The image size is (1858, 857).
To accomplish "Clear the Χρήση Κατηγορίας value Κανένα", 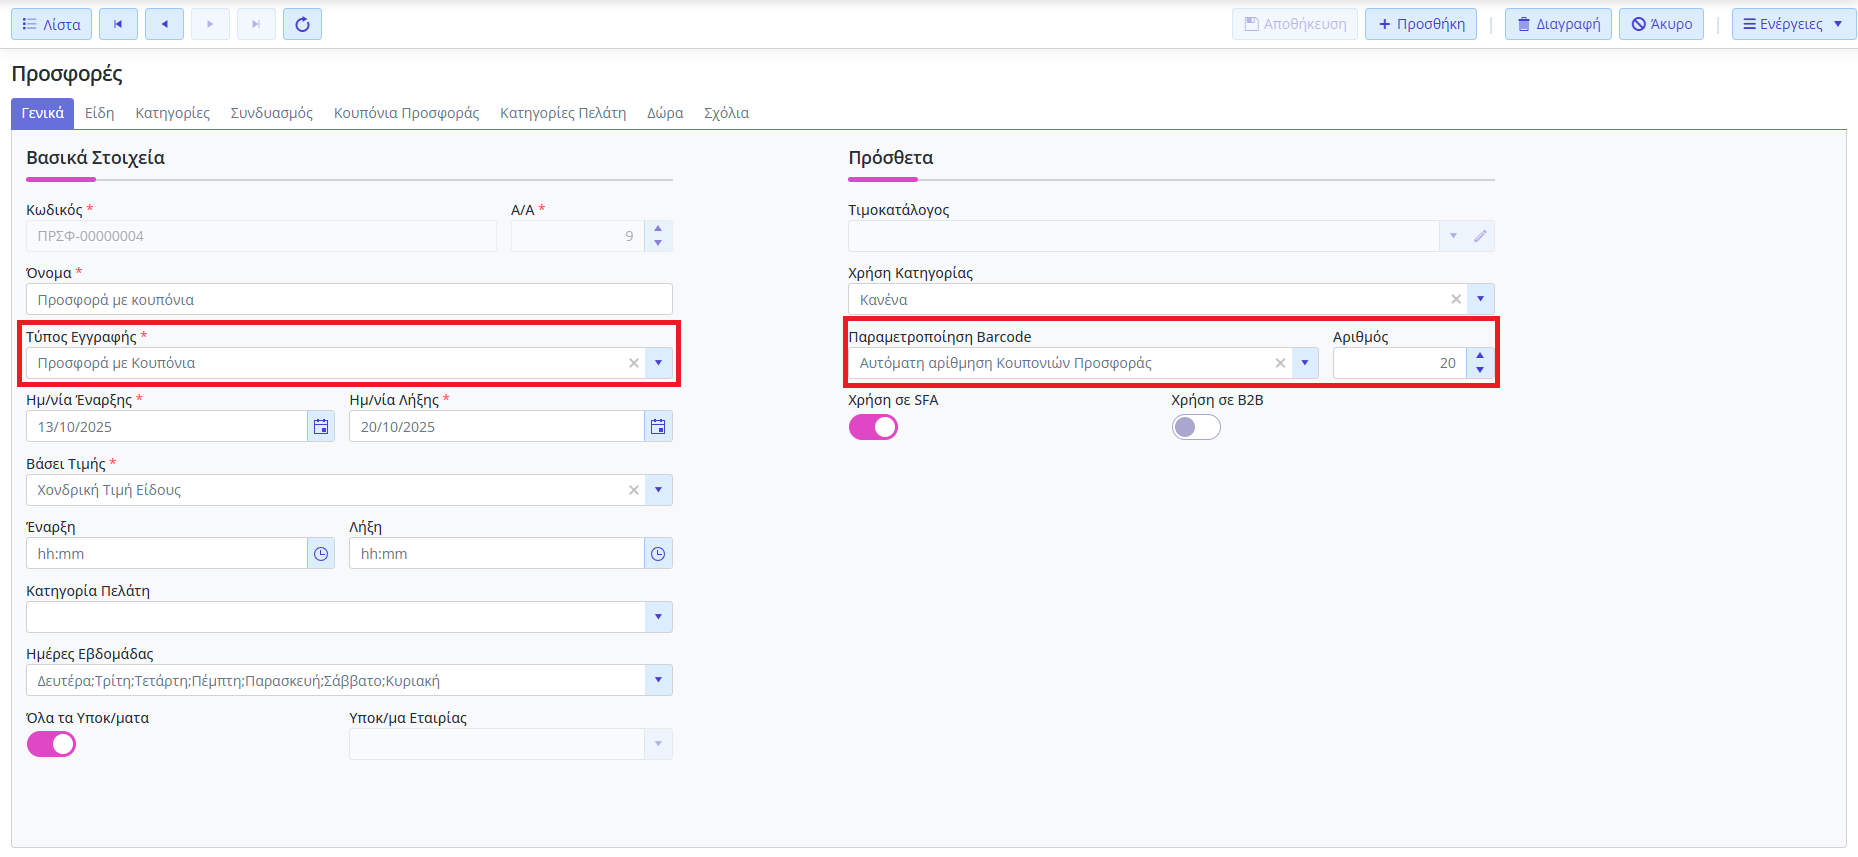I will (1456, 299).
